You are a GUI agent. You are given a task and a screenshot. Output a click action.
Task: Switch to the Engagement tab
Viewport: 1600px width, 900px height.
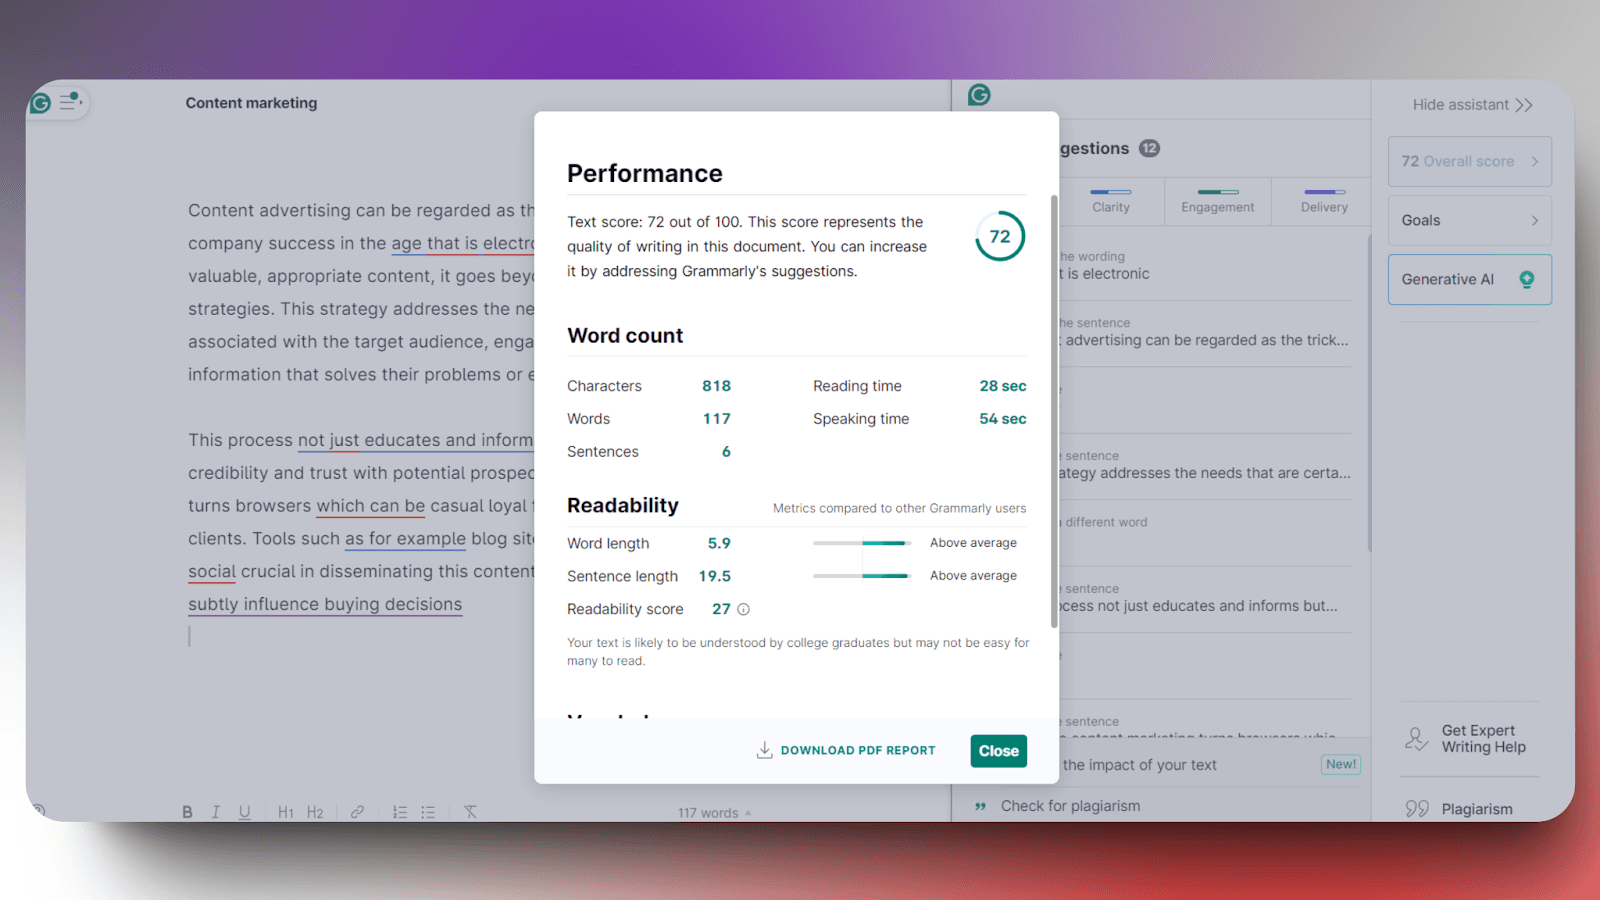(1217, 200)
